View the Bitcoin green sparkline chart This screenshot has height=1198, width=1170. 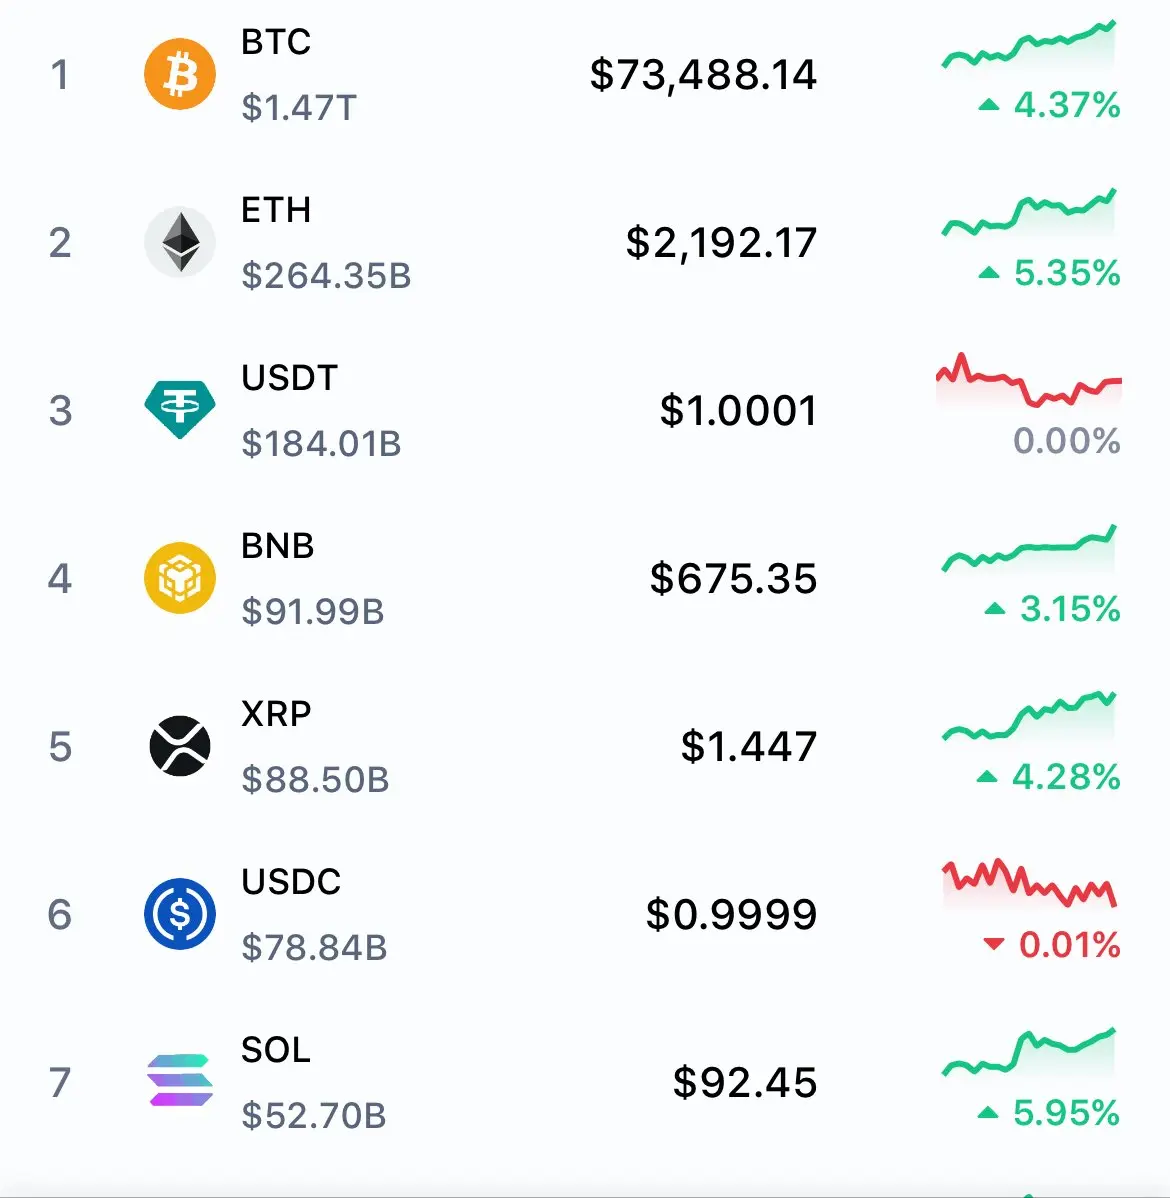pyautogui.click(x=1029, y=46)
